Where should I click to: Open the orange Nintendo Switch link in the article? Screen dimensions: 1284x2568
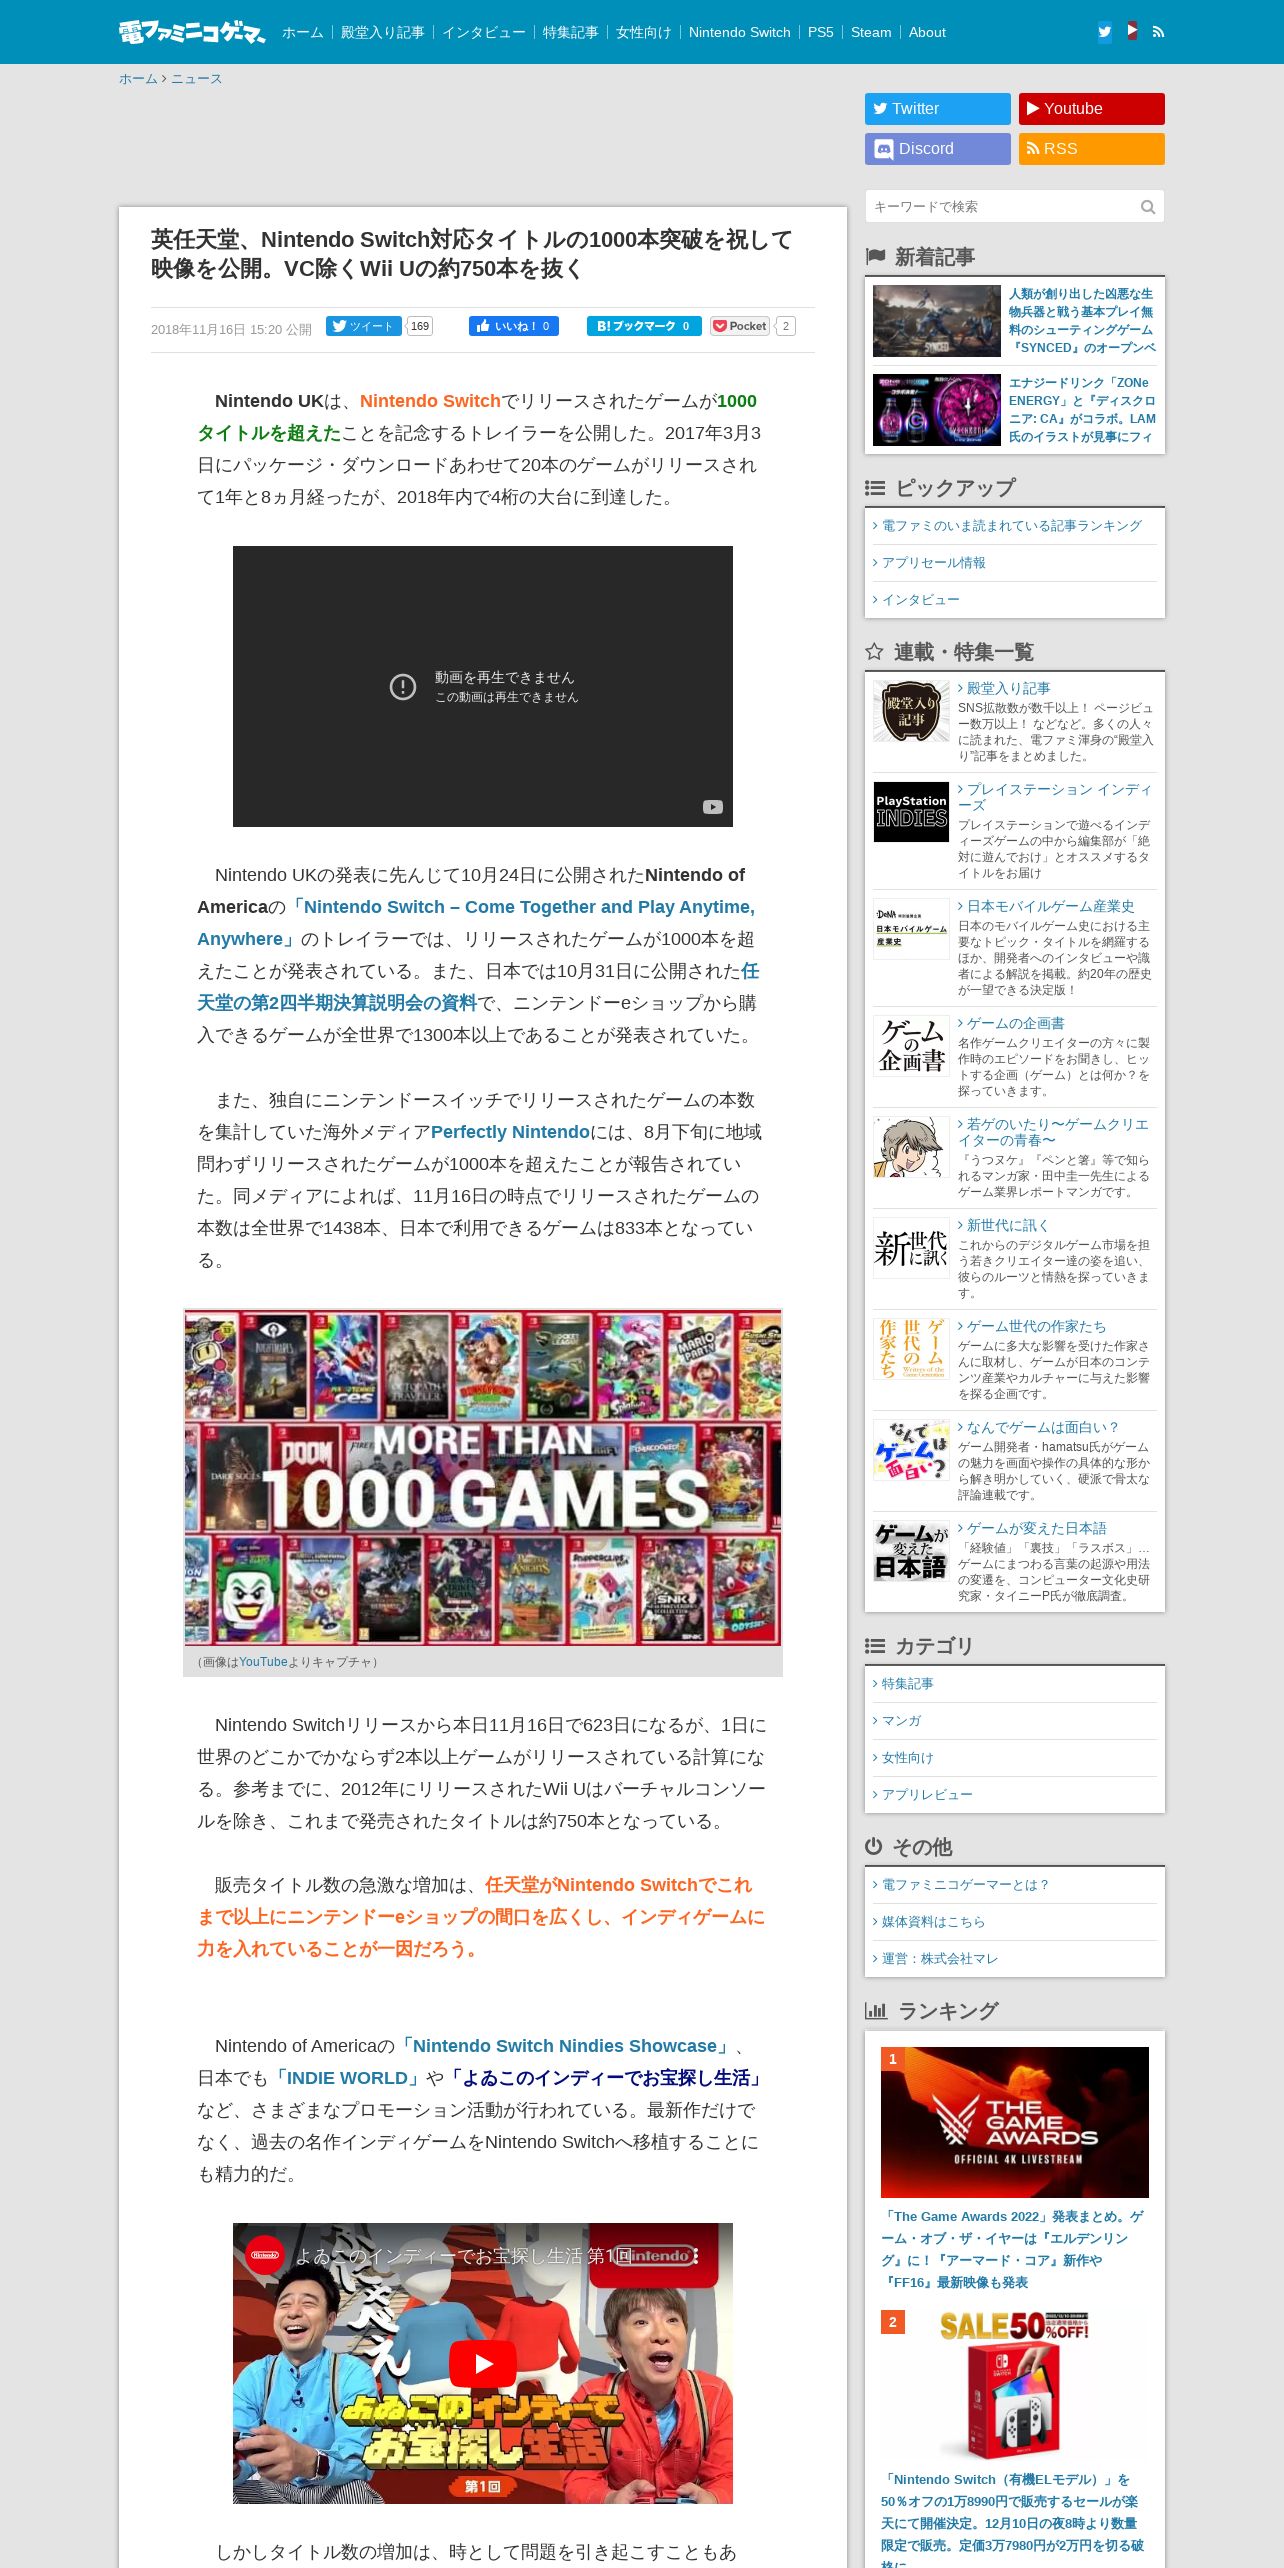[430, 401]
